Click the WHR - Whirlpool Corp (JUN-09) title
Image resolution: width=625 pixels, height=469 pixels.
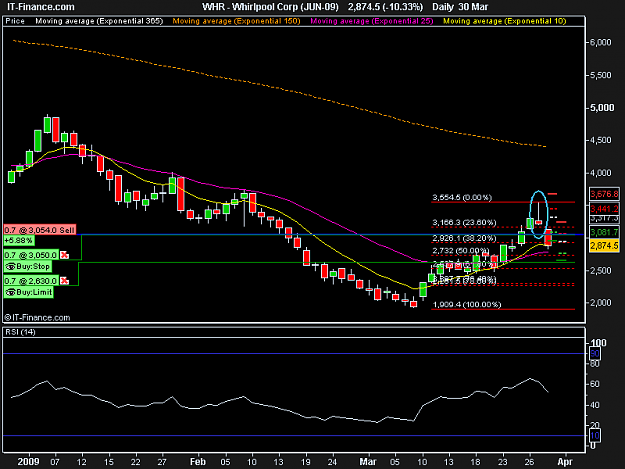(270, 7)
